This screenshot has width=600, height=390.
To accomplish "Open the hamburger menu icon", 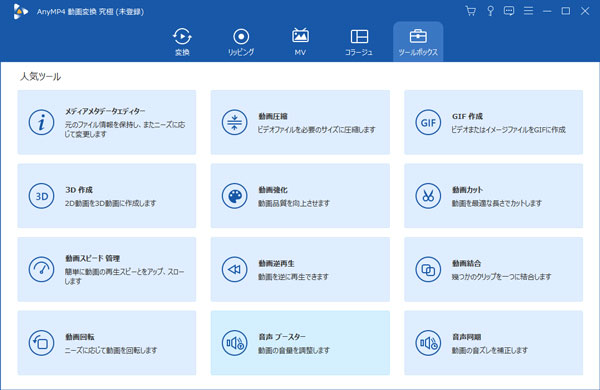I will 528,11.
